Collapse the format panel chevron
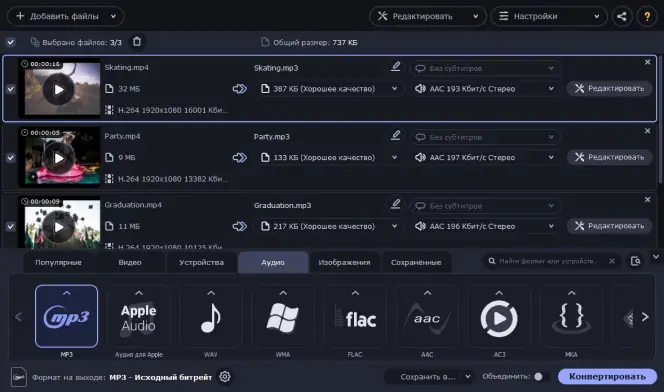The height and width of the screenshot is (392, 664). (x=656, y=257)
